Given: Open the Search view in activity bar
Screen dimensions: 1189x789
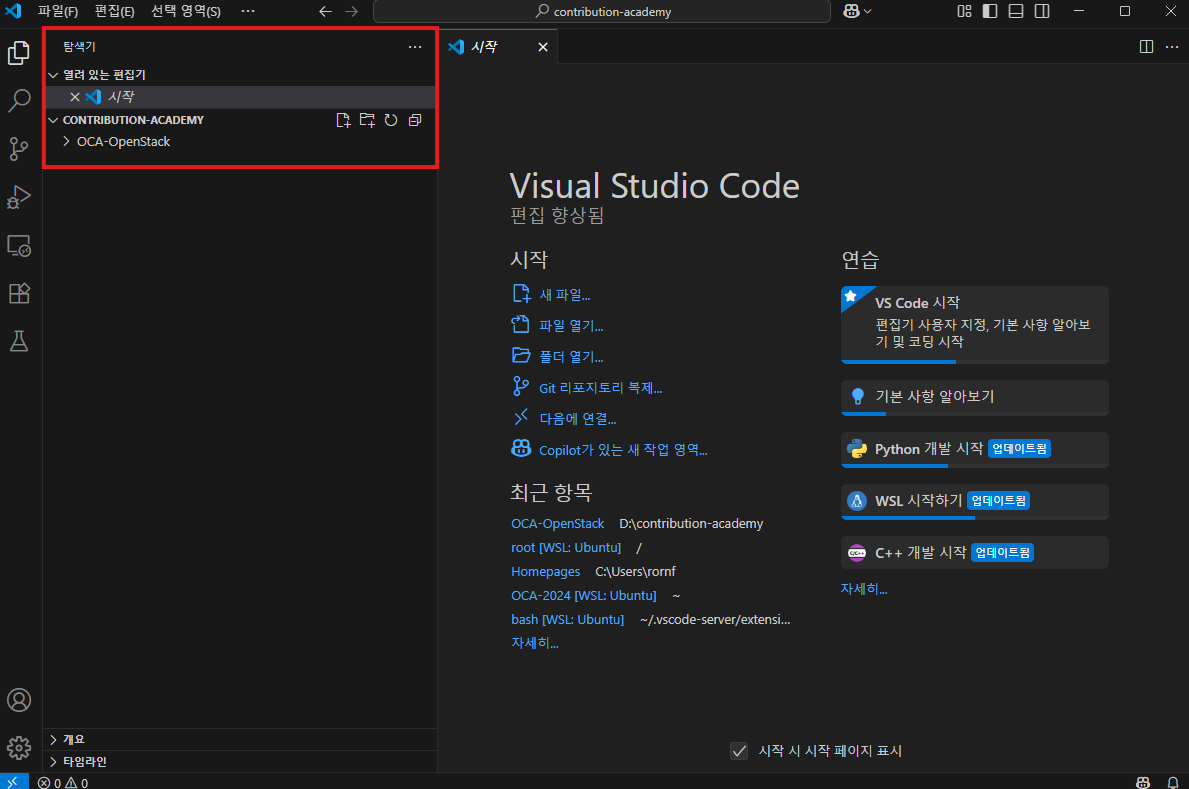Looking at the screenshot, I should click(x=19, y=100).
